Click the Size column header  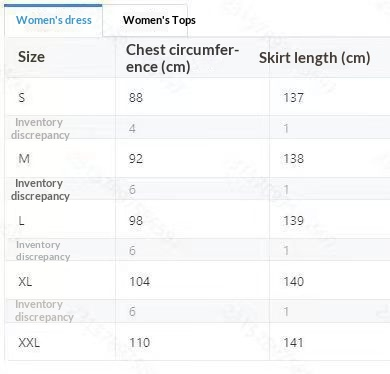(31, 57)
